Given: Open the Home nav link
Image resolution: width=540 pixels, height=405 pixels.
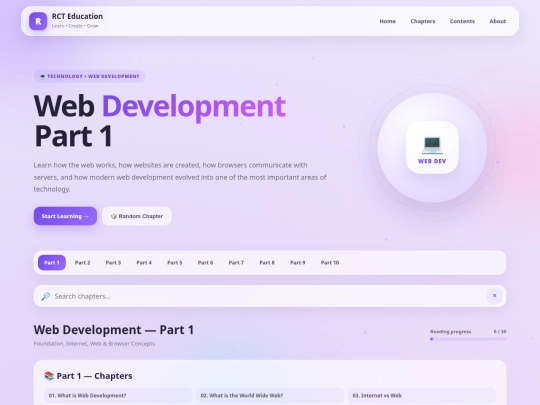Looking at the screenshot, I should pos(387,21).
